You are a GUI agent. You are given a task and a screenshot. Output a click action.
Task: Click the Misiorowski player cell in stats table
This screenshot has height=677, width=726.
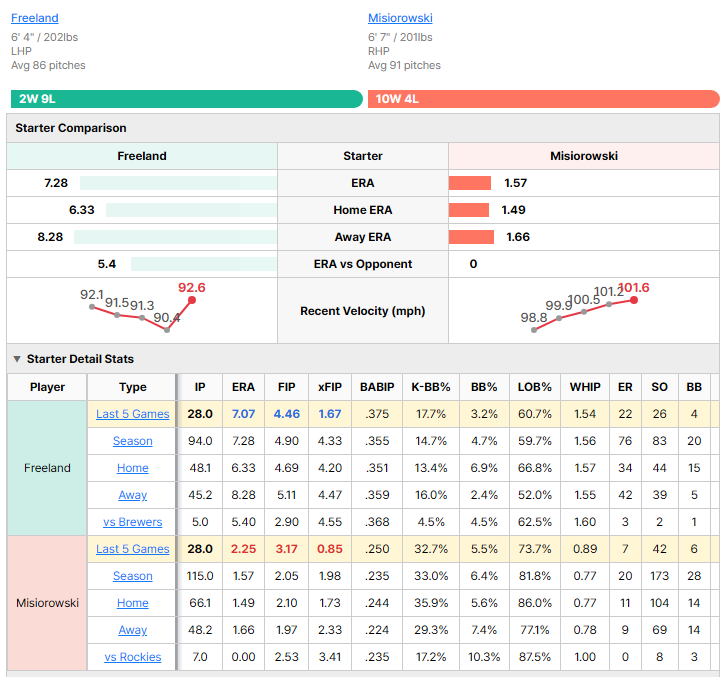click(x=47, y=603)
